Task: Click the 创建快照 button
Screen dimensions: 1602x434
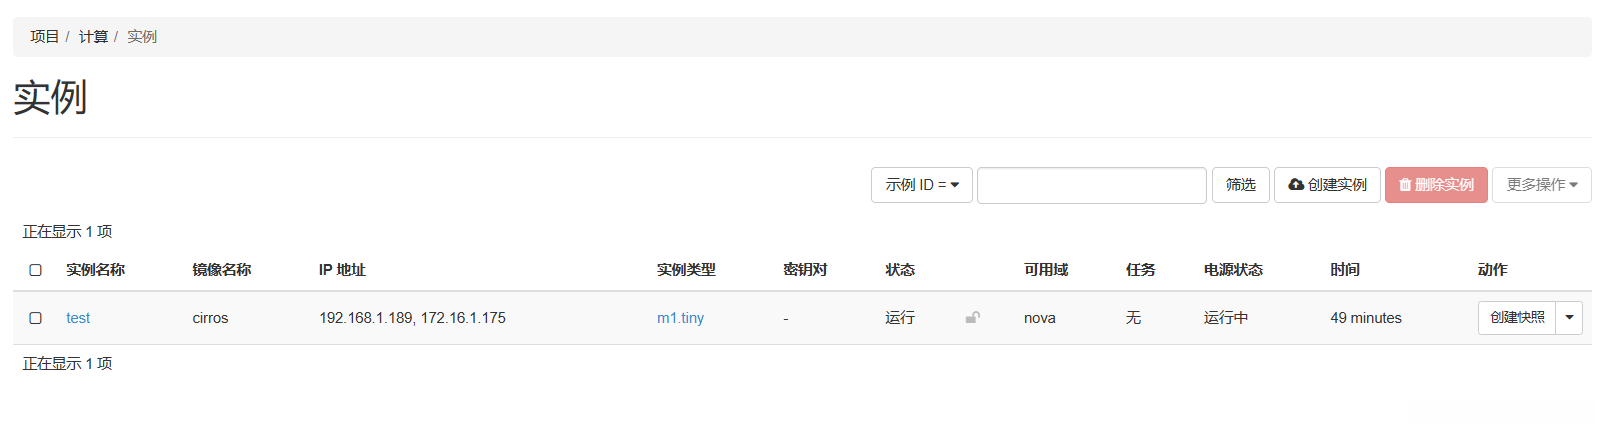Action: click(x=1516, y=318)
